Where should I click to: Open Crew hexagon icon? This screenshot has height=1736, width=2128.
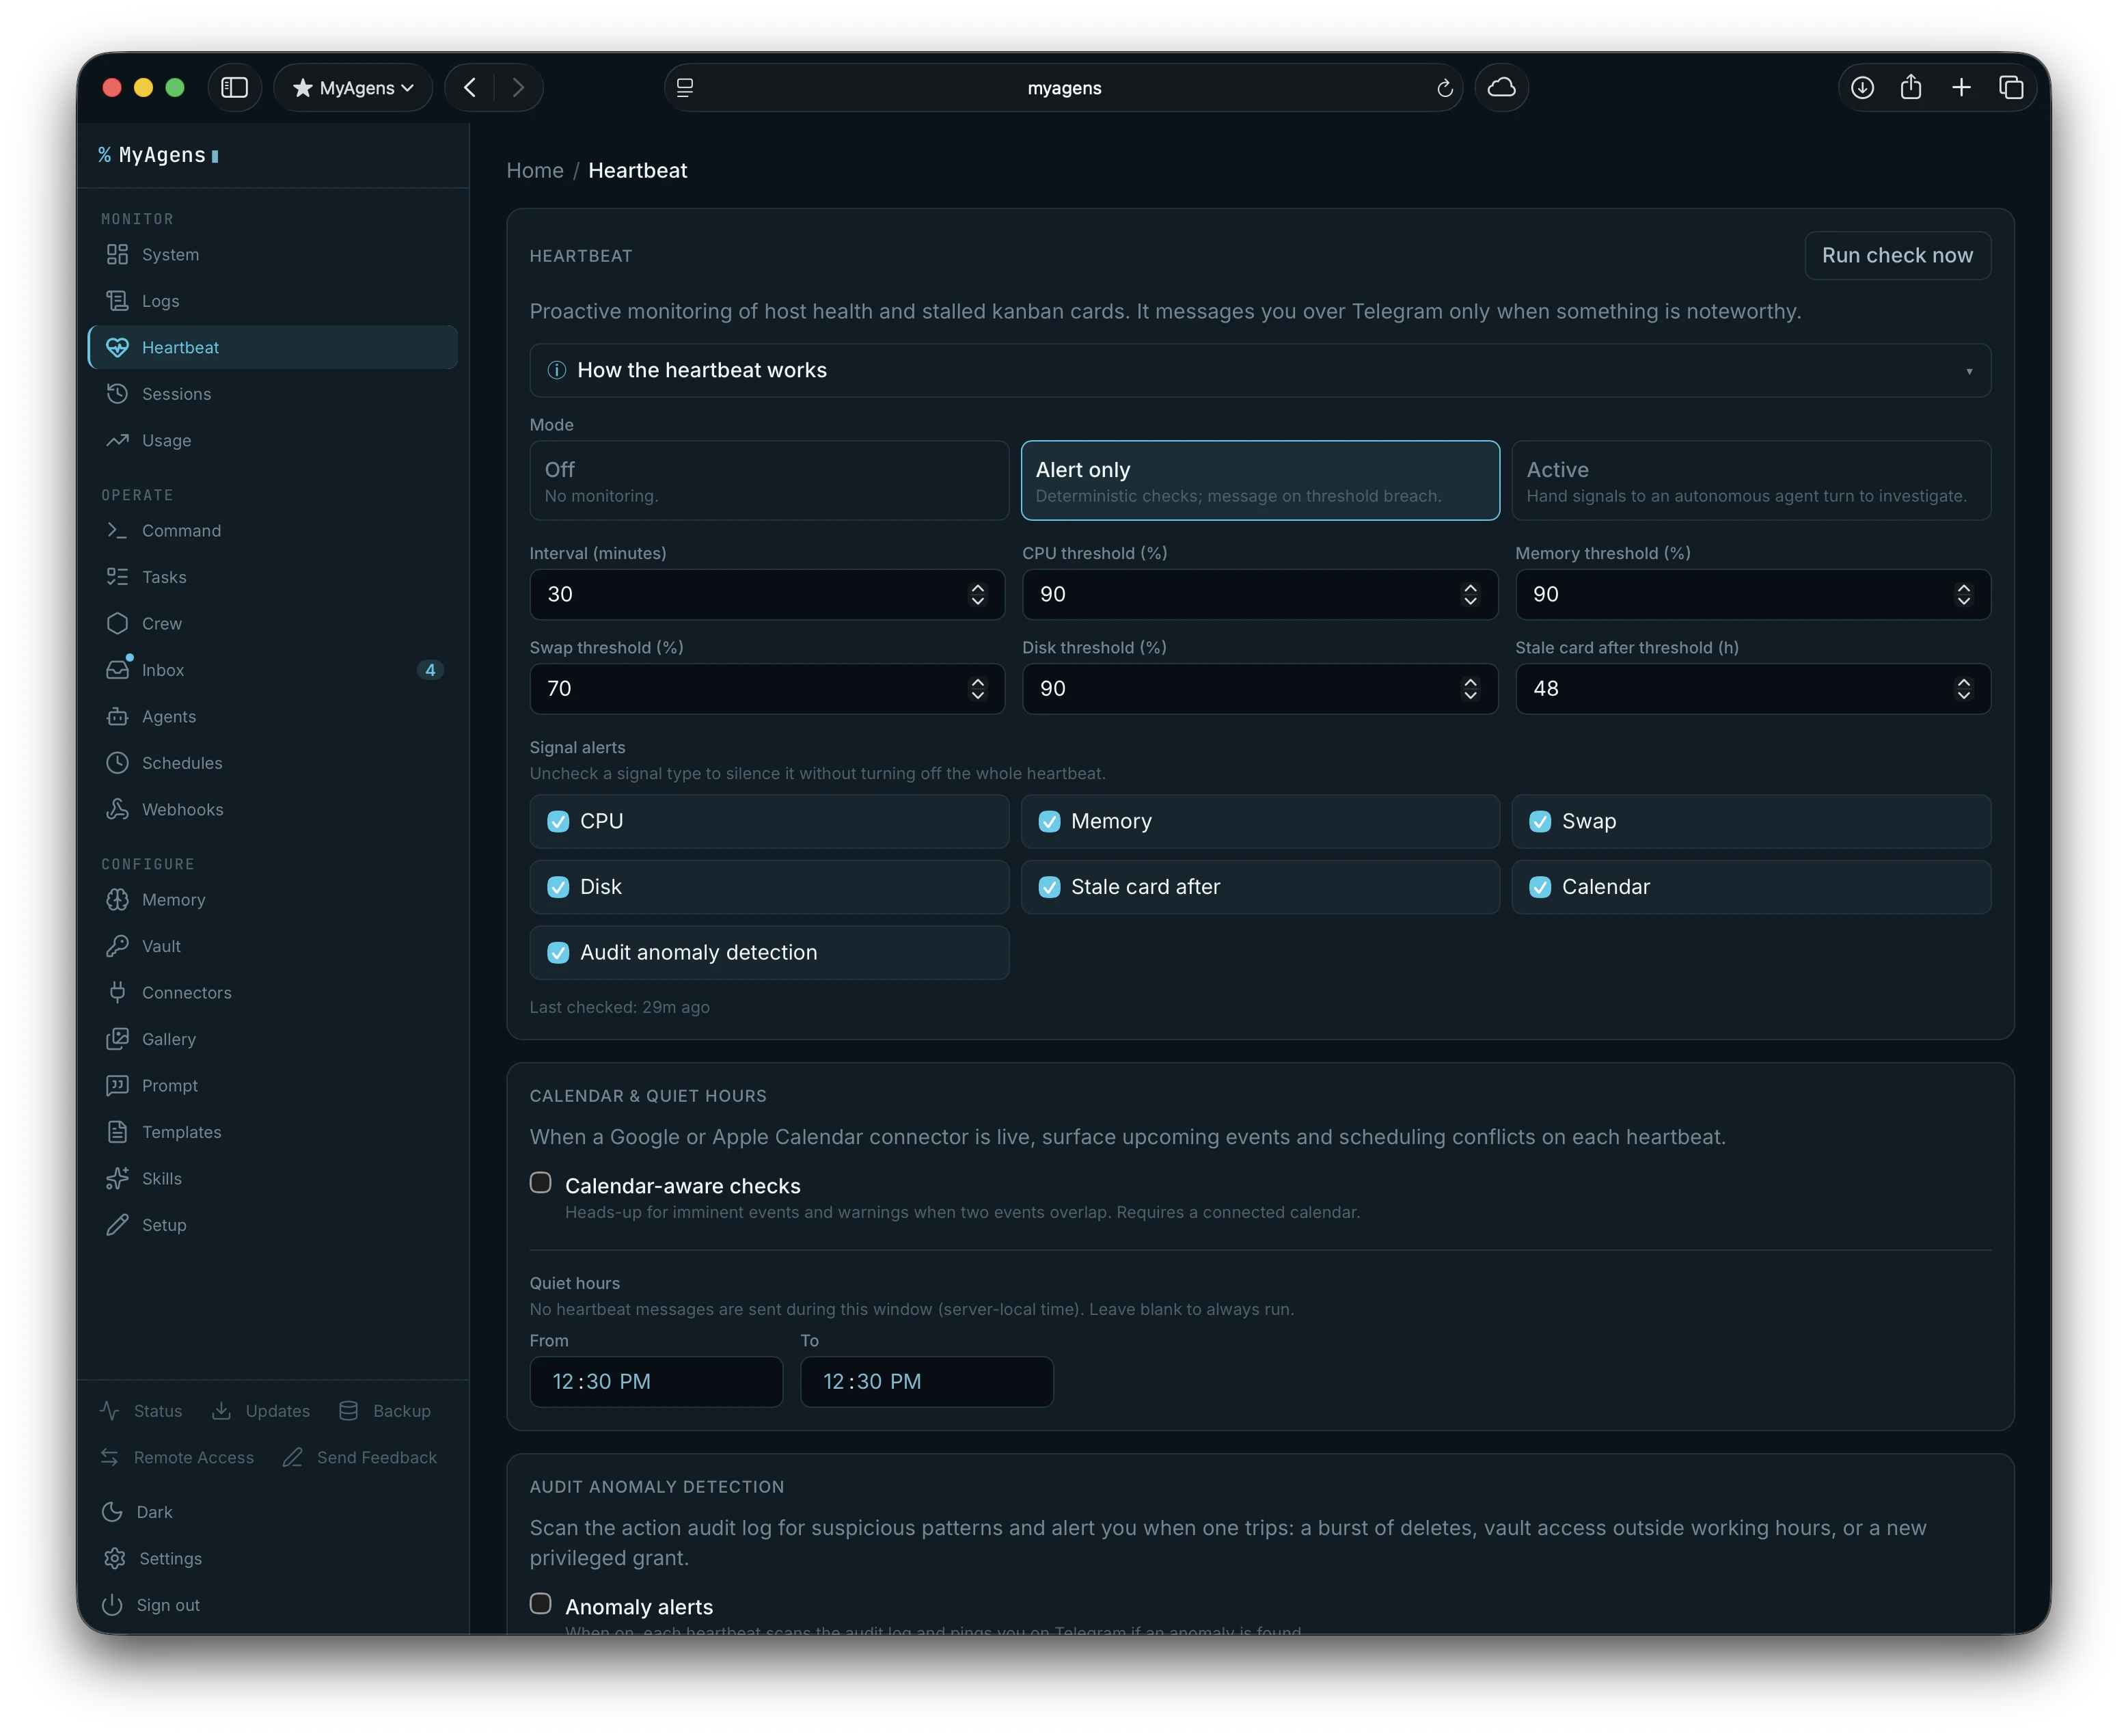[117, 624]
